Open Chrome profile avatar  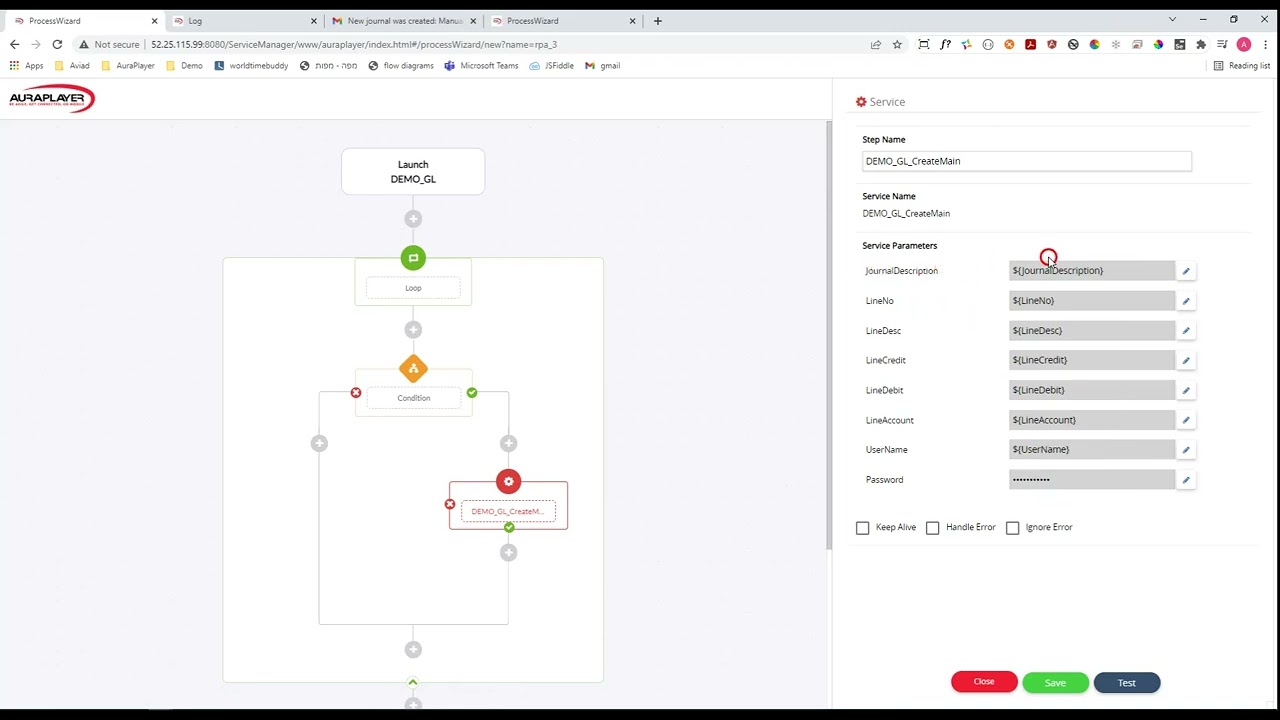coord(1244,44)
